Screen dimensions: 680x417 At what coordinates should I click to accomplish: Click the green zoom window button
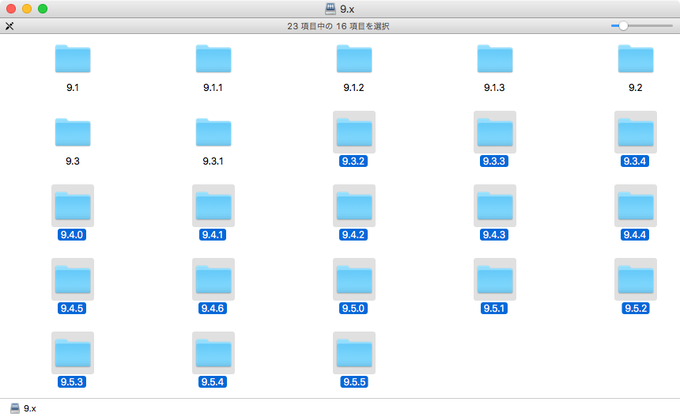[42, 9]
